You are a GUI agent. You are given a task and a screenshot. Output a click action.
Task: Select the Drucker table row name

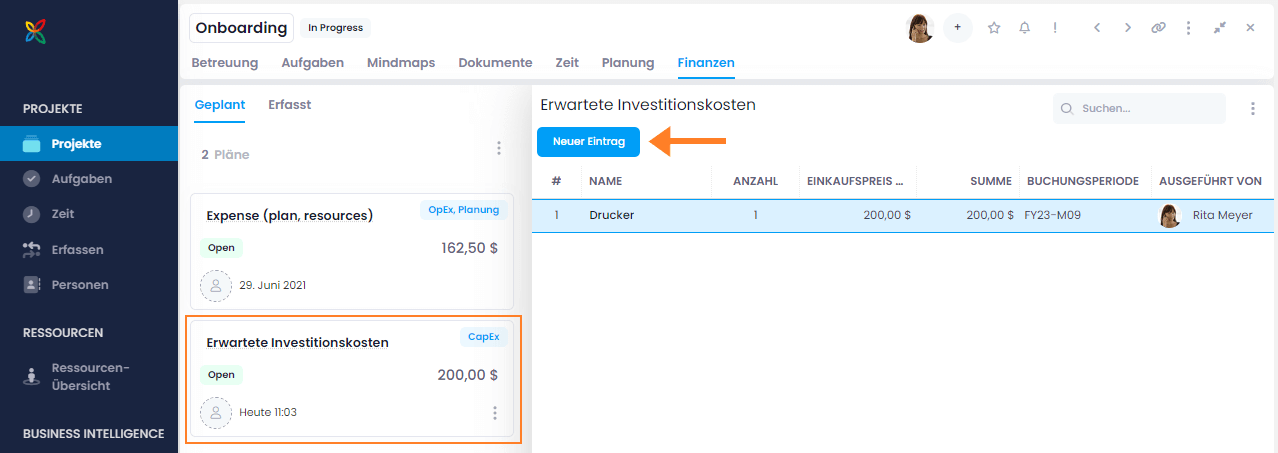click(612, 215)
